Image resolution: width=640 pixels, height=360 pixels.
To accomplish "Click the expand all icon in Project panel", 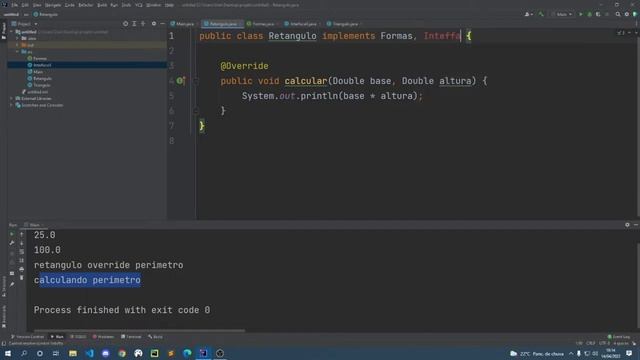I will pos(134,24).
